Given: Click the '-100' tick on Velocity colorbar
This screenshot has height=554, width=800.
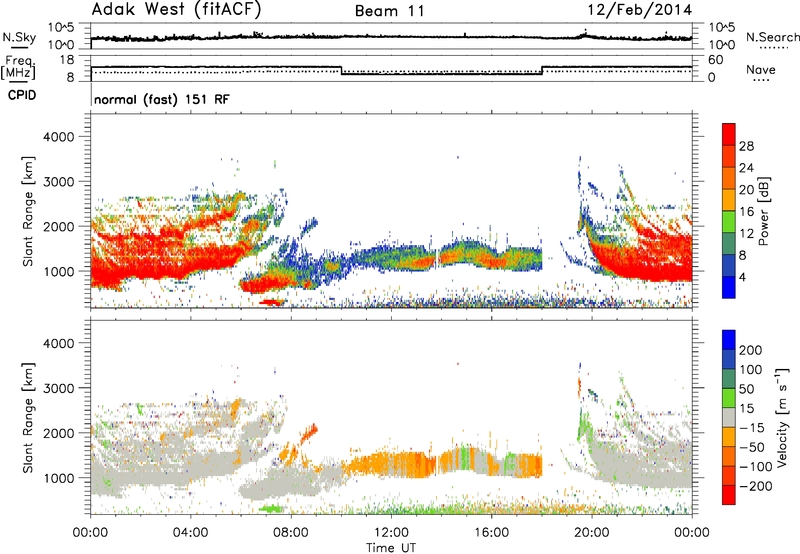Looking at the screenshot, I should click(756, 466).
